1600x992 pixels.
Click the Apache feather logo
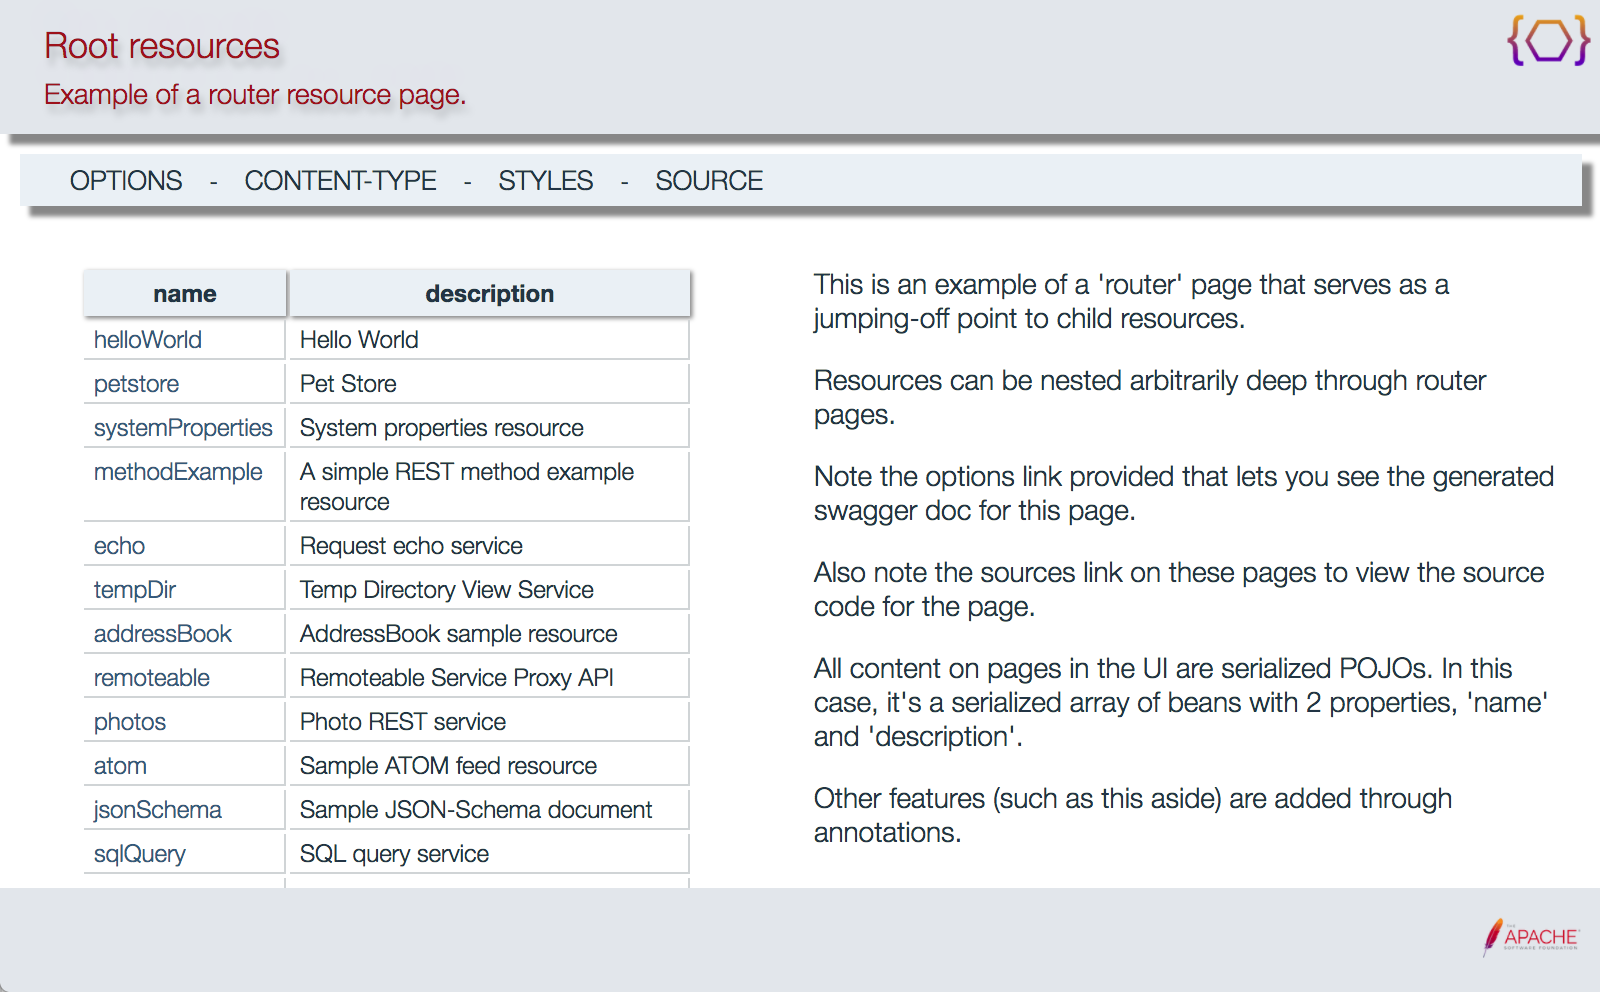[1530, 937]
